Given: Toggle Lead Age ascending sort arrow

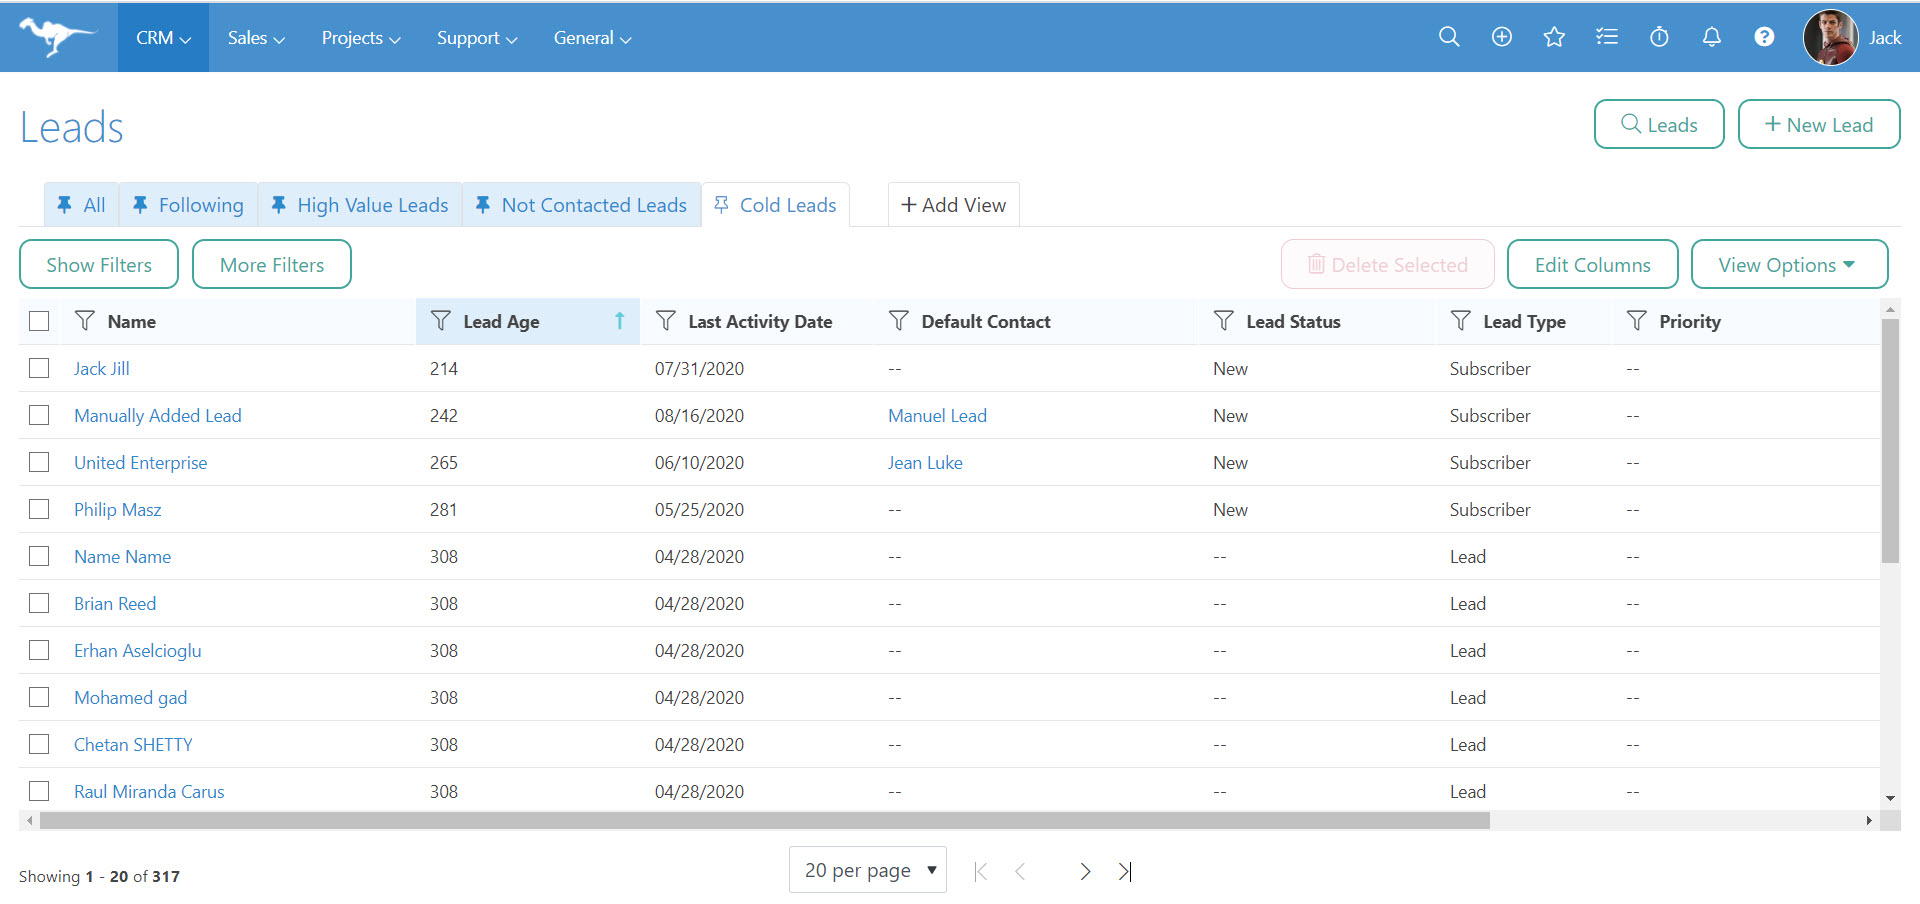Looking at the screenshot, I should [x=619, y=321].
